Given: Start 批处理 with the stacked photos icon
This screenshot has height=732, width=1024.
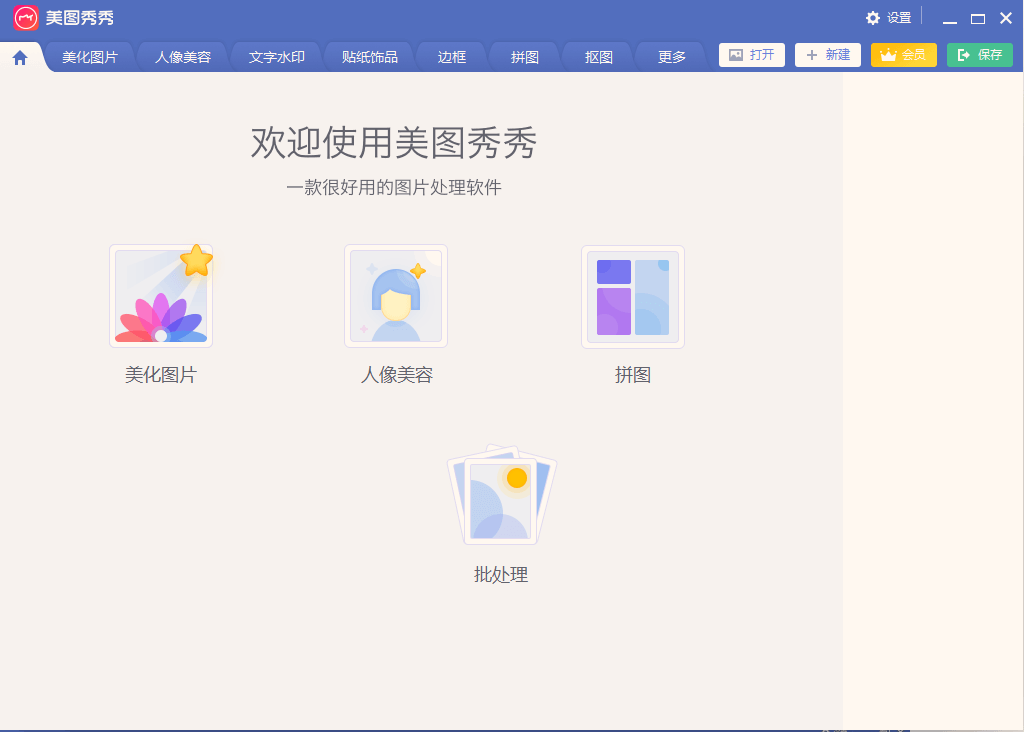Looking at the screenshot, I should pyautogui.click(x=502, y=496).
